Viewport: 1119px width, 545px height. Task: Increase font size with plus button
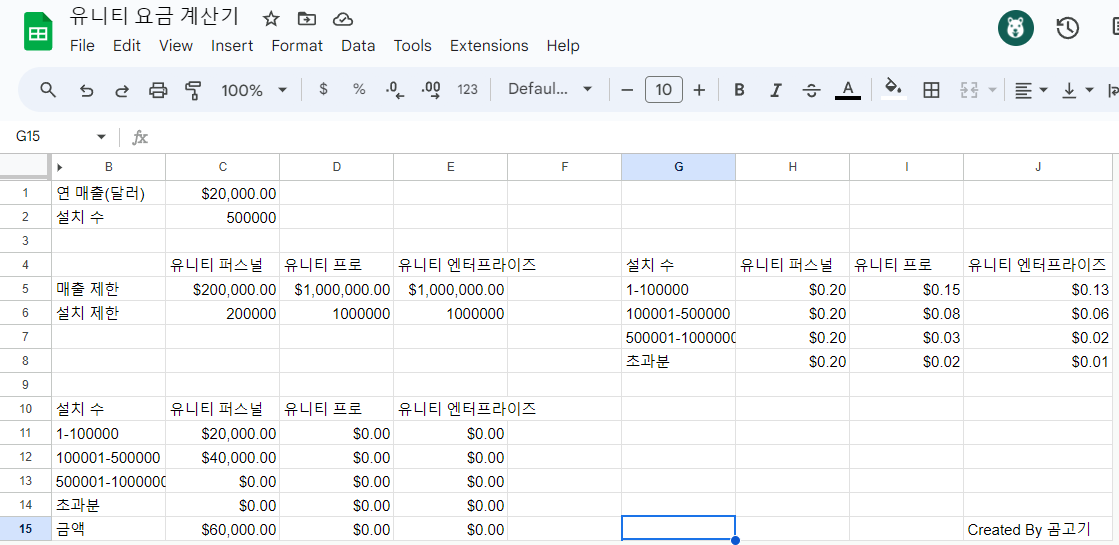point(699,90)
